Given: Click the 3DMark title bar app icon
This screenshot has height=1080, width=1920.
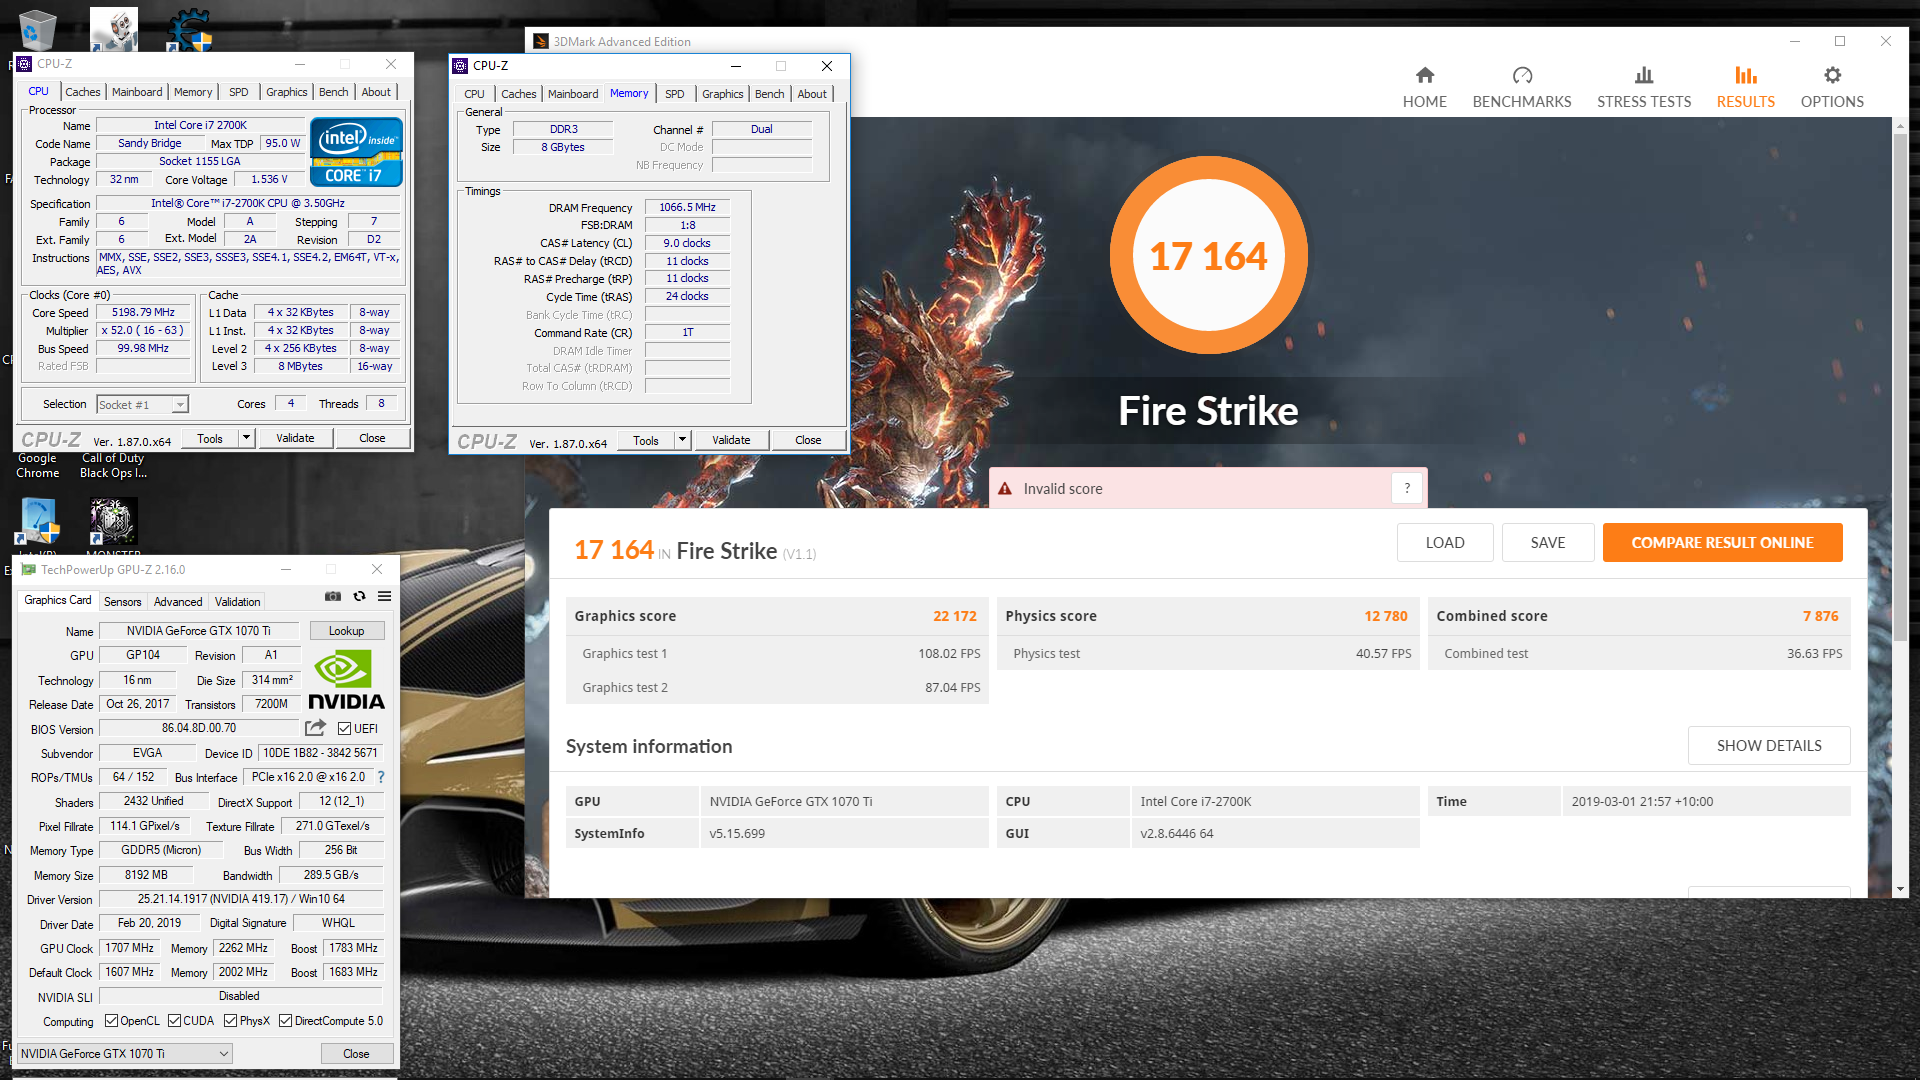Looking at the screenshot, I should tap(541, 41).
